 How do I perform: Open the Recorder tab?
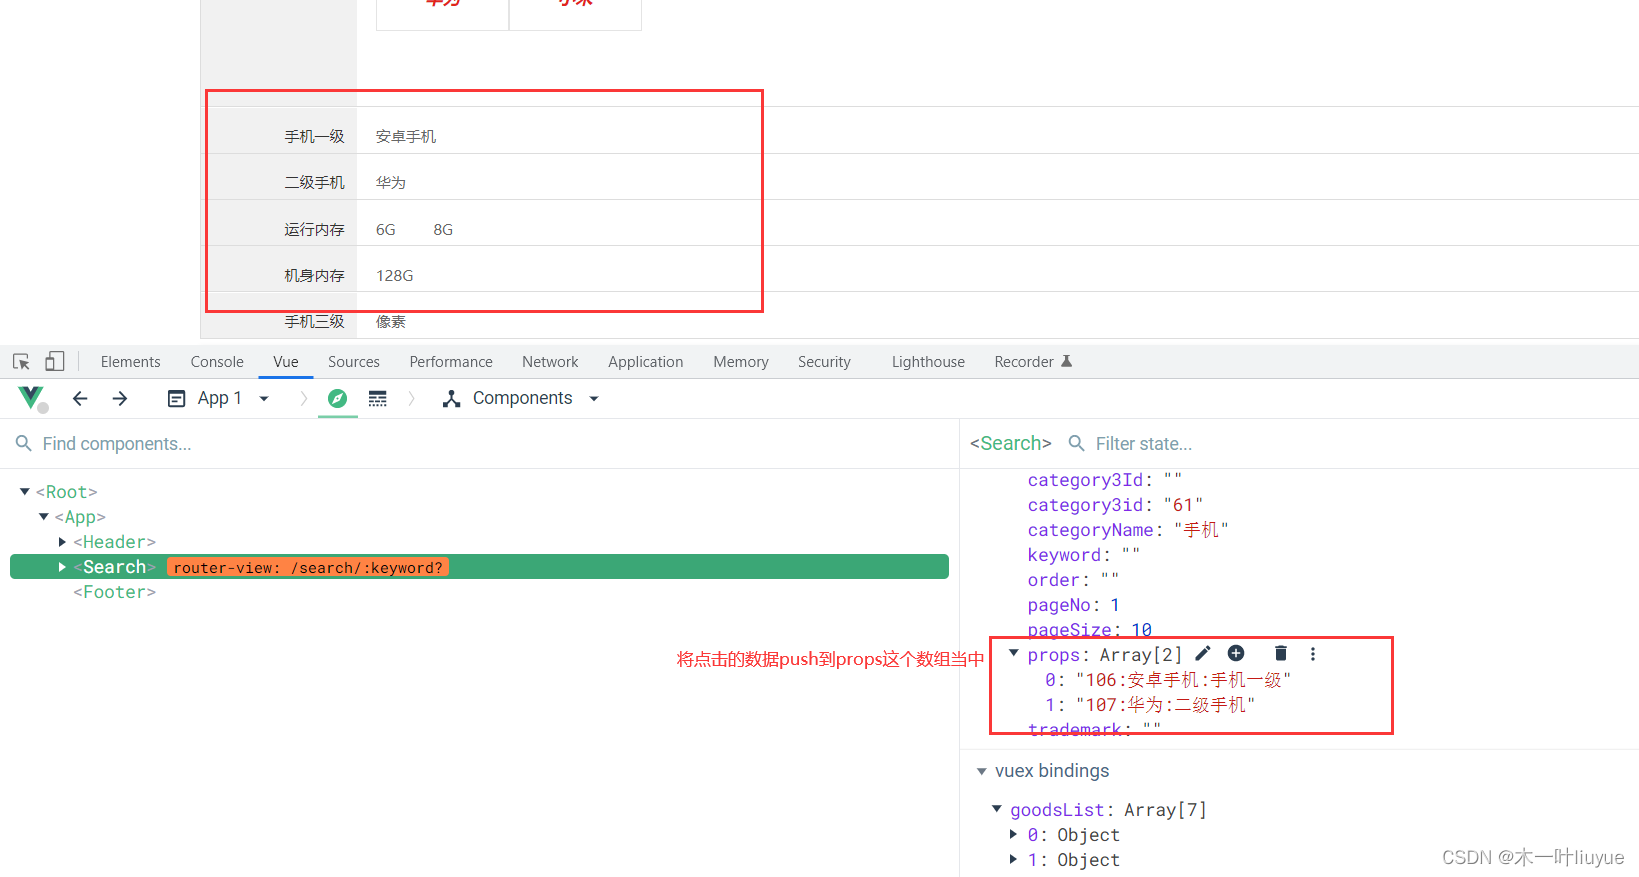(1033, 362)
